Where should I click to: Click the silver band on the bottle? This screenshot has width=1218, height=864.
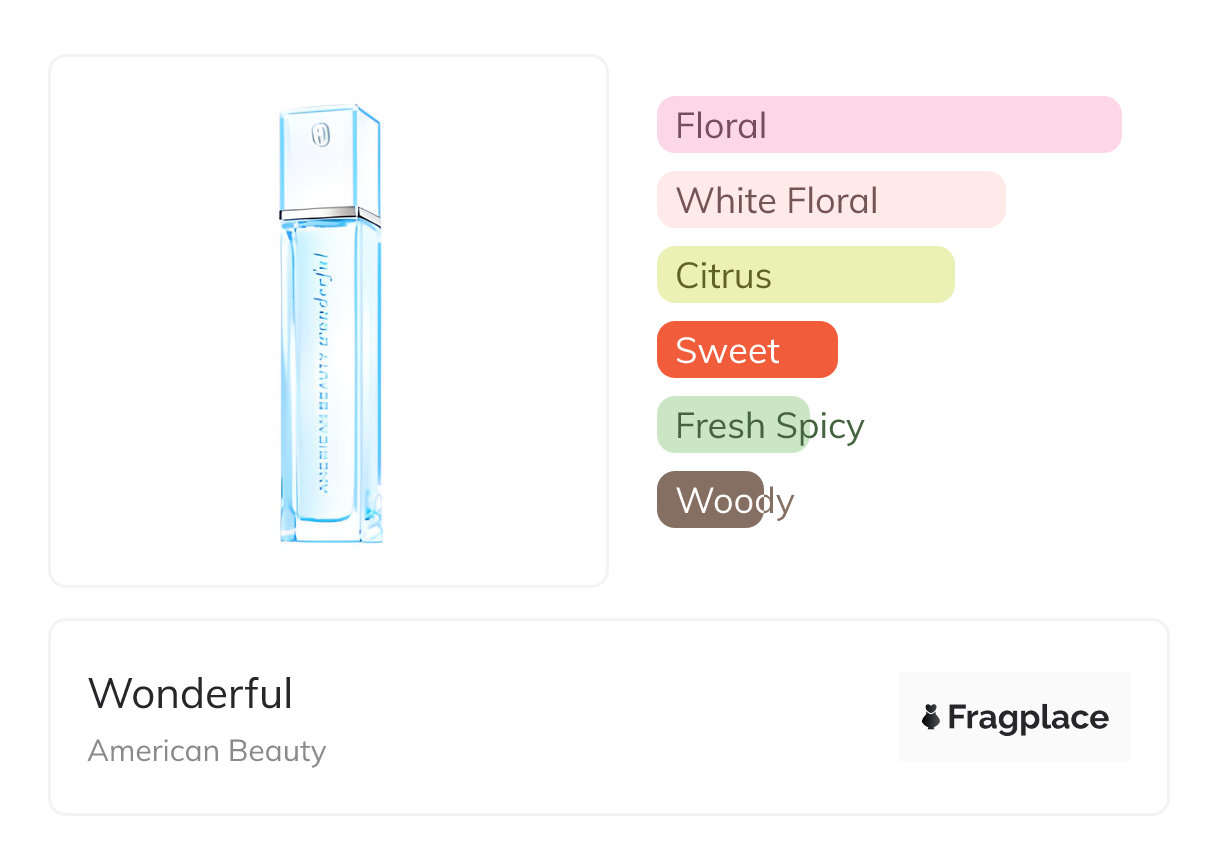coord(330,213)
